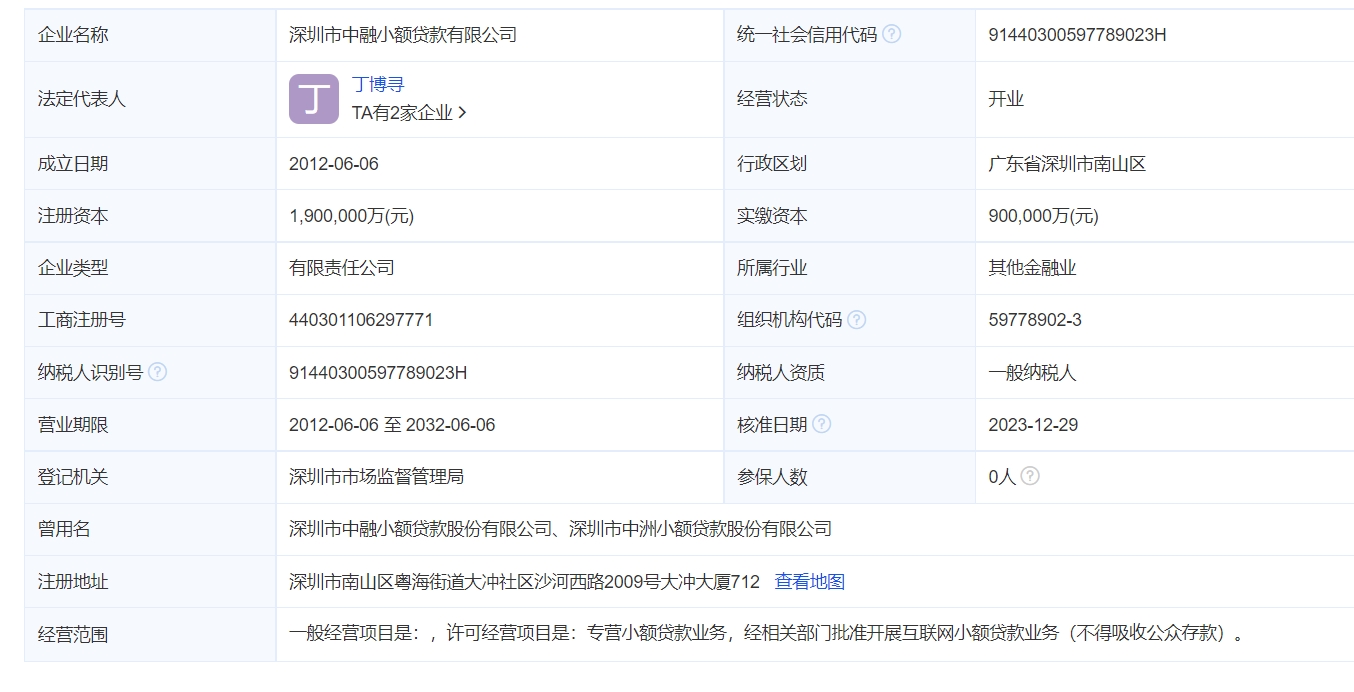This screenshot has height=692, width=1354.
Task: Click the purple 丁 avatar icon
Action: point(314,99)
